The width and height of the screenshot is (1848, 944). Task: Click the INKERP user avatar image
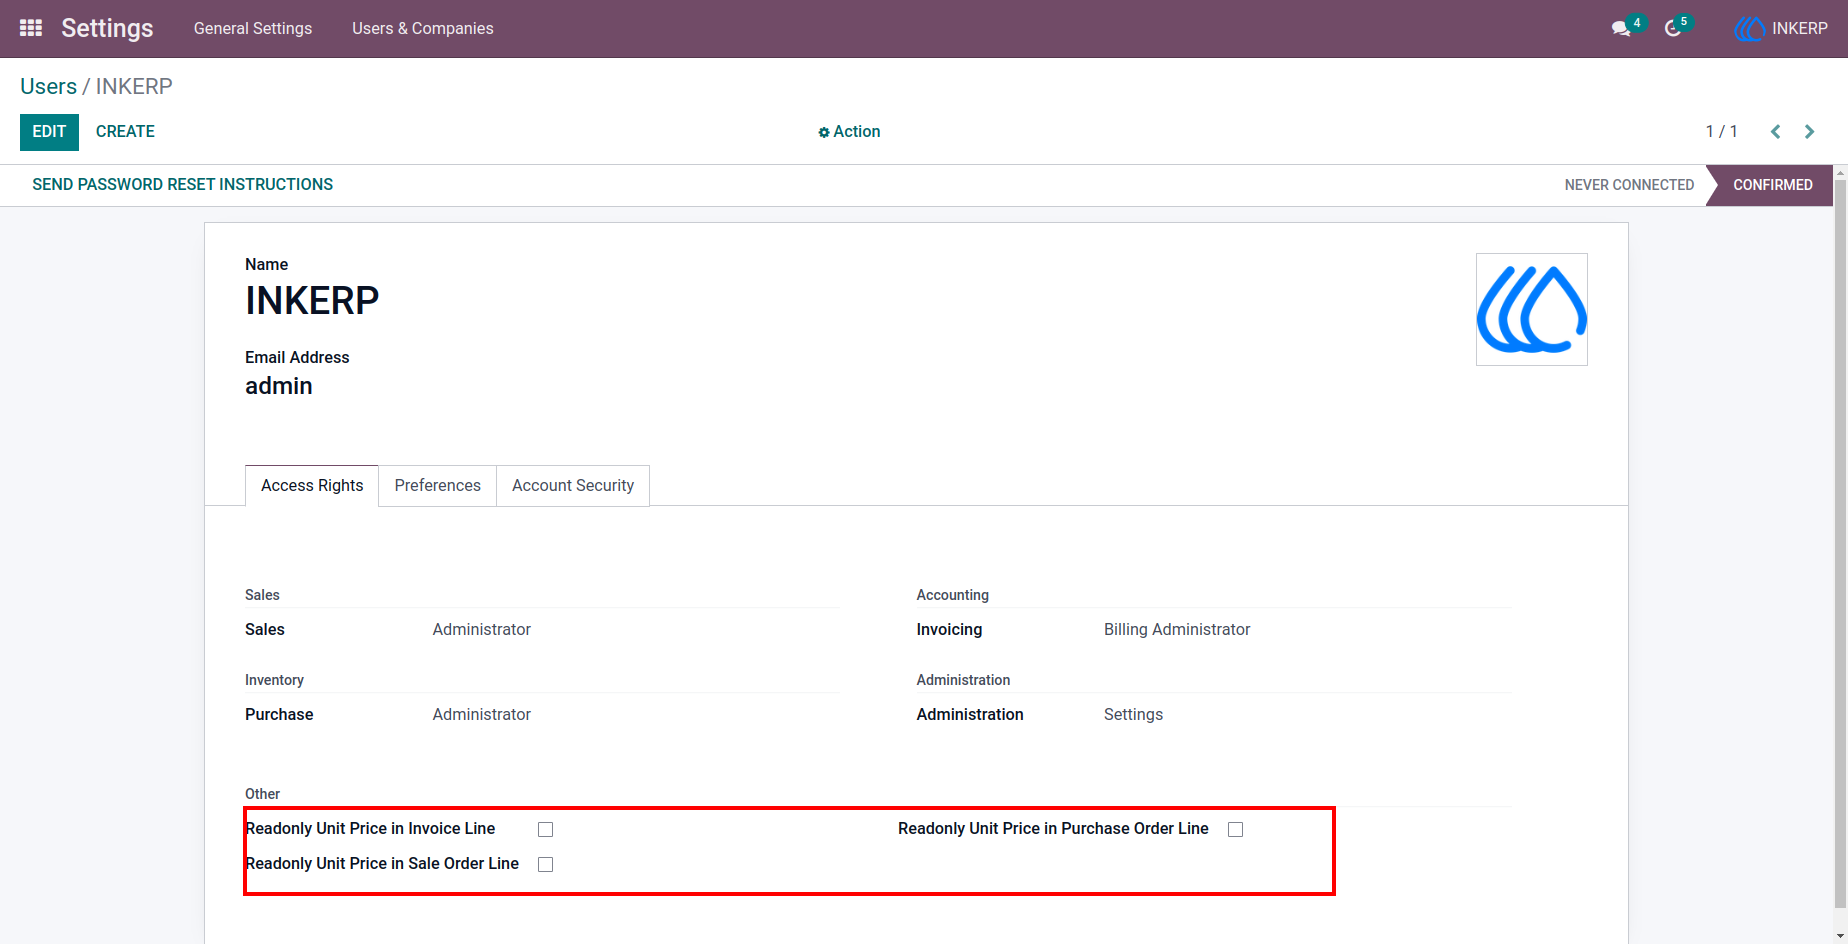click(1532, 309)
